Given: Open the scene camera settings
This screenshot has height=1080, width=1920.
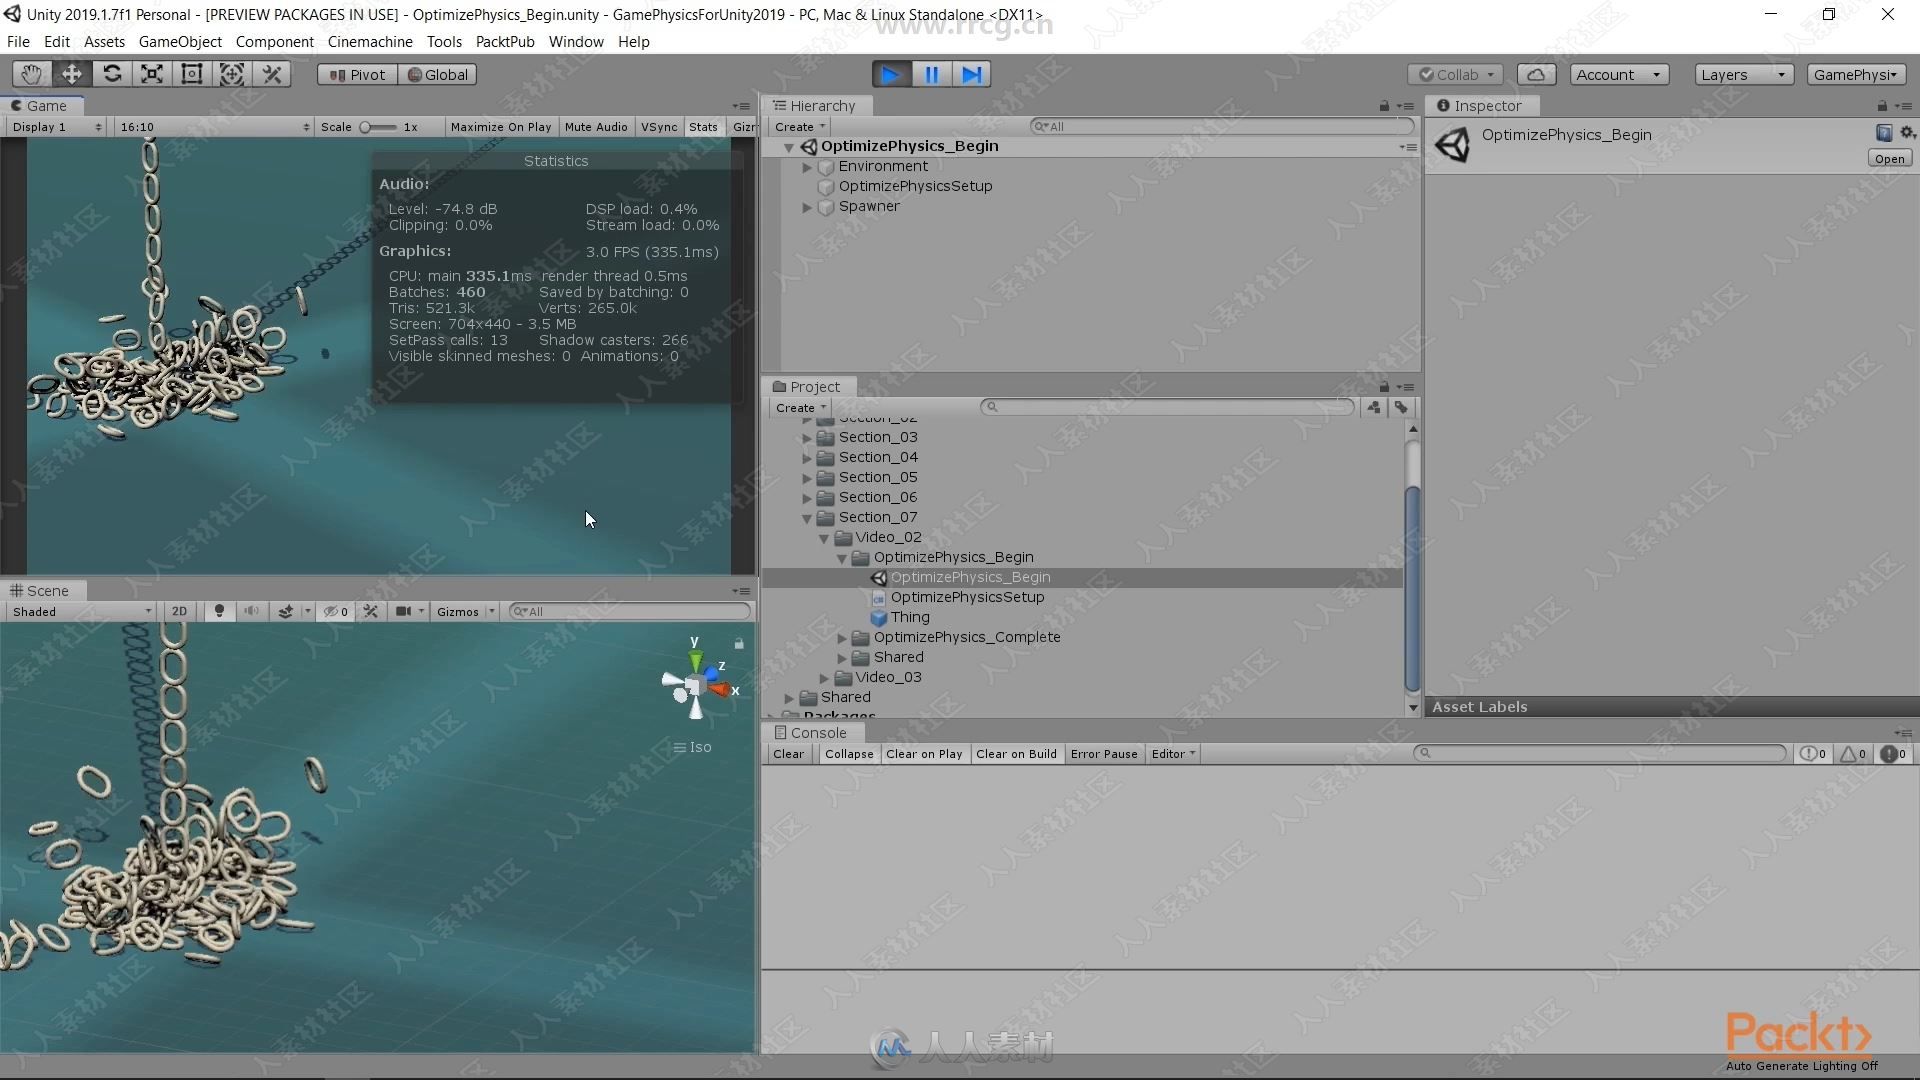Looking at the screenshot, I should (404, 611).
